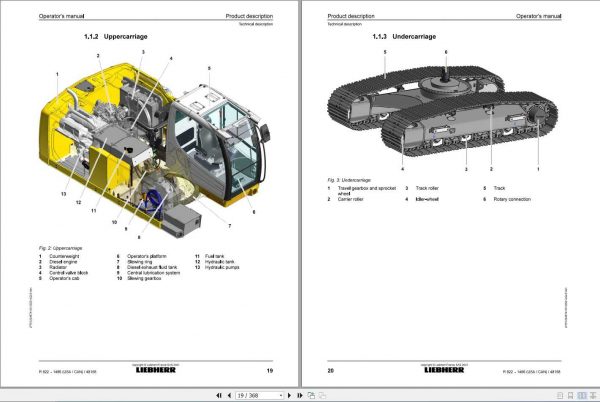The image size is (600, 402).
Task: Select two-page side-by-side view
Action: 582,395
